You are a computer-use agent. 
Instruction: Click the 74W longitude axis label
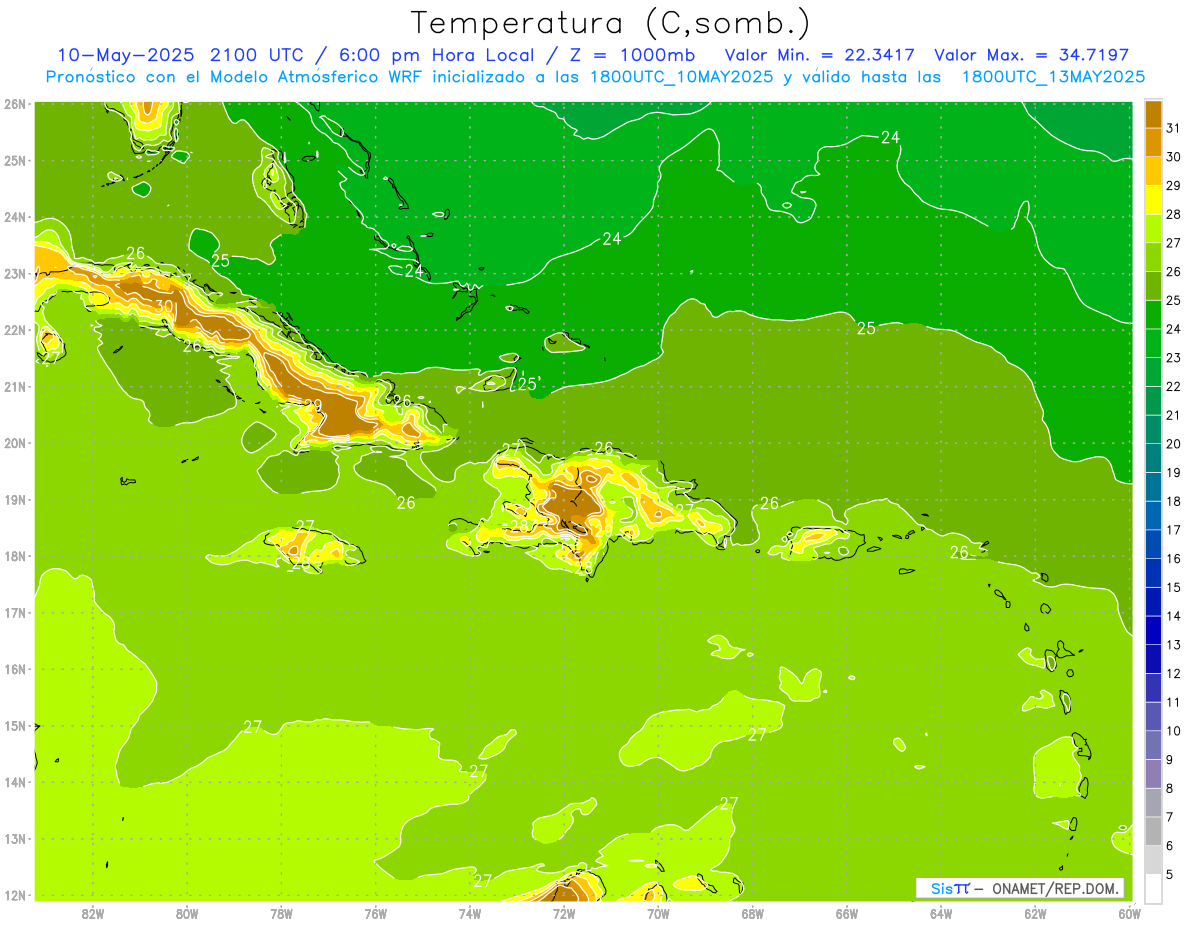pyautogui.click(x=470, y=913)
